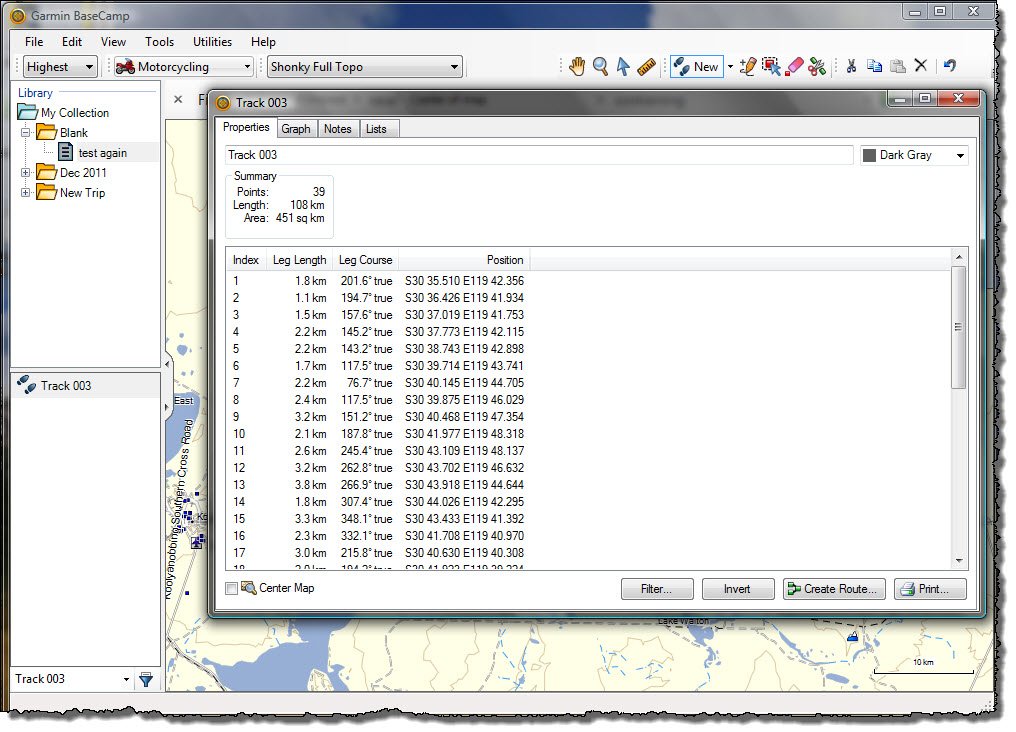
Task: Close the Track 003 dialog window
Action: point(958,98)
